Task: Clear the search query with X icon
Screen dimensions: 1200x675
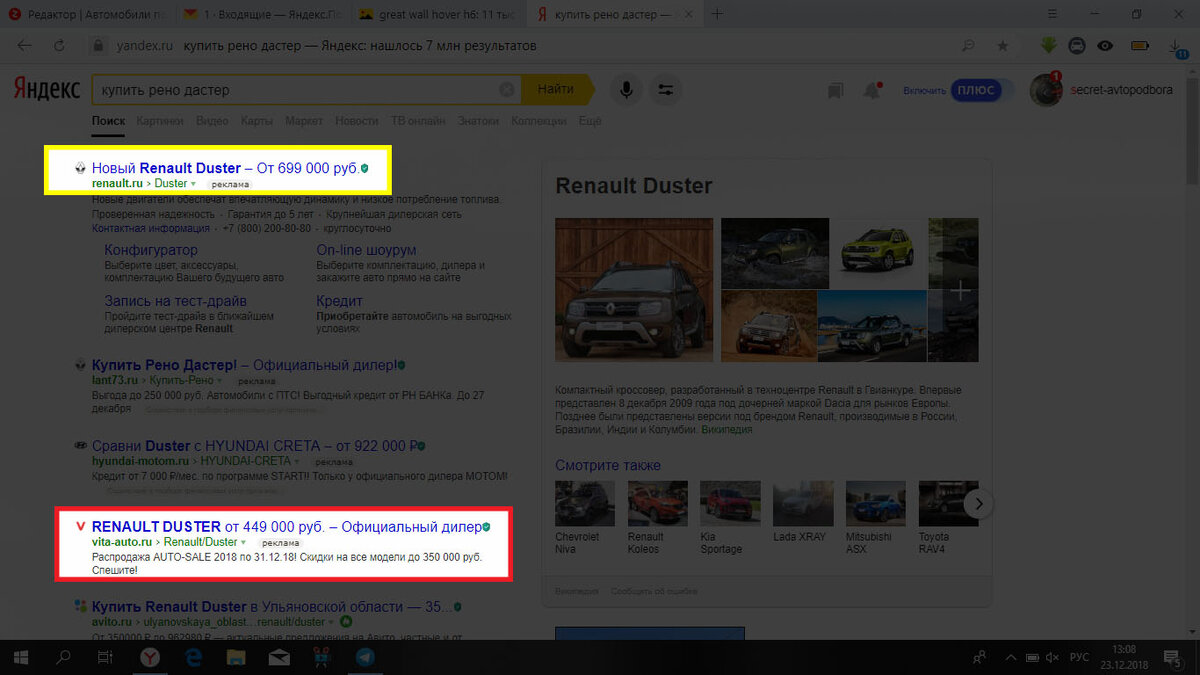Action: [507, 90]
